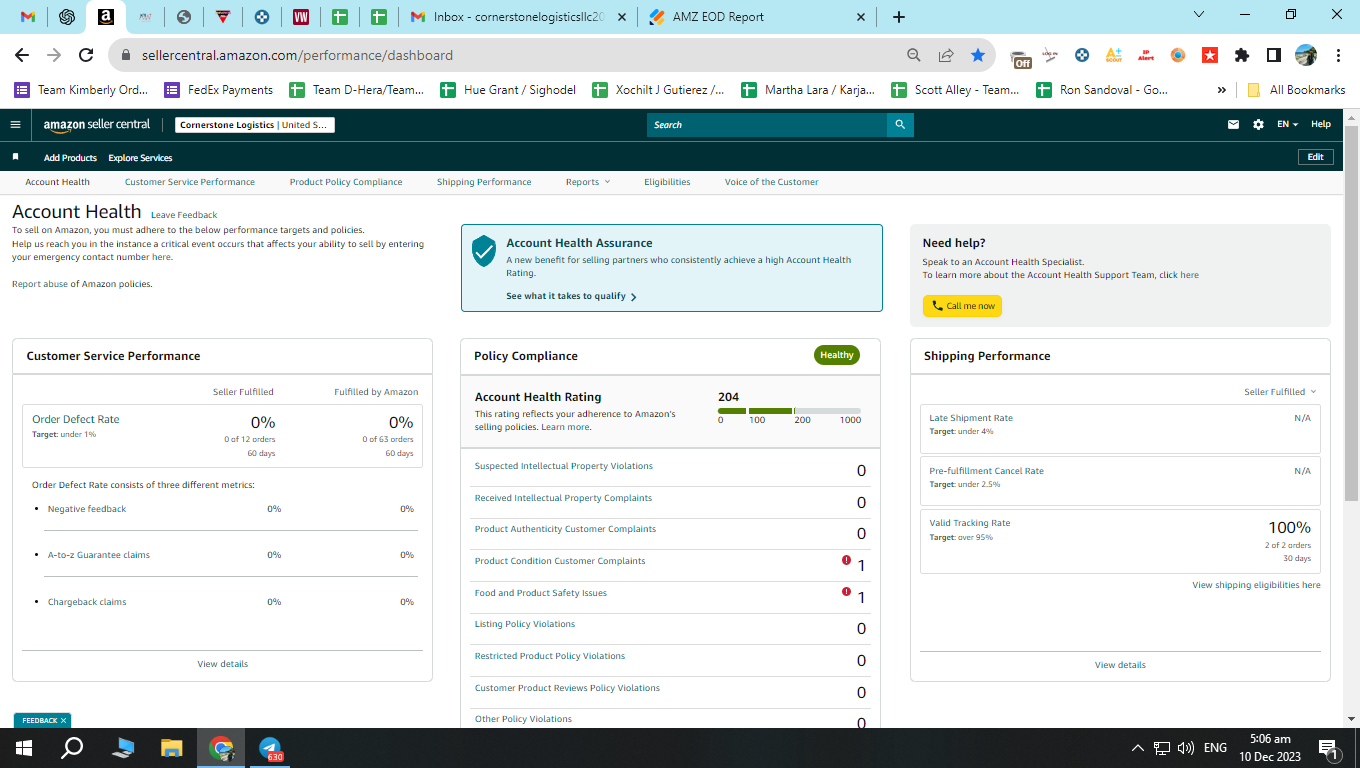Open the All Bookmarks folder
Screen dimensions: 1360x768
coord(1296,89)
